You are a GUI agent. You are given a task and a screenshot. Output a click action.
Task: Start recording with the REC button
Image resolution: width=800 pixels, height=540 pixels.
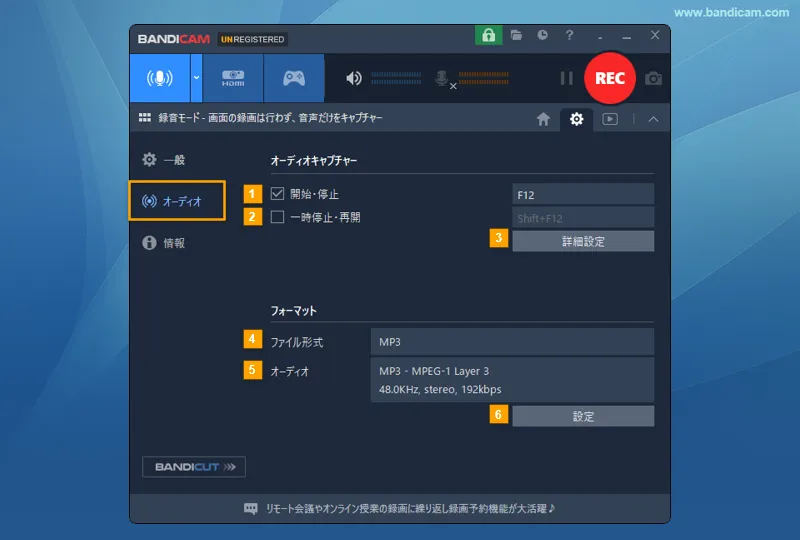pyautogui.click(x=610, y=78)
